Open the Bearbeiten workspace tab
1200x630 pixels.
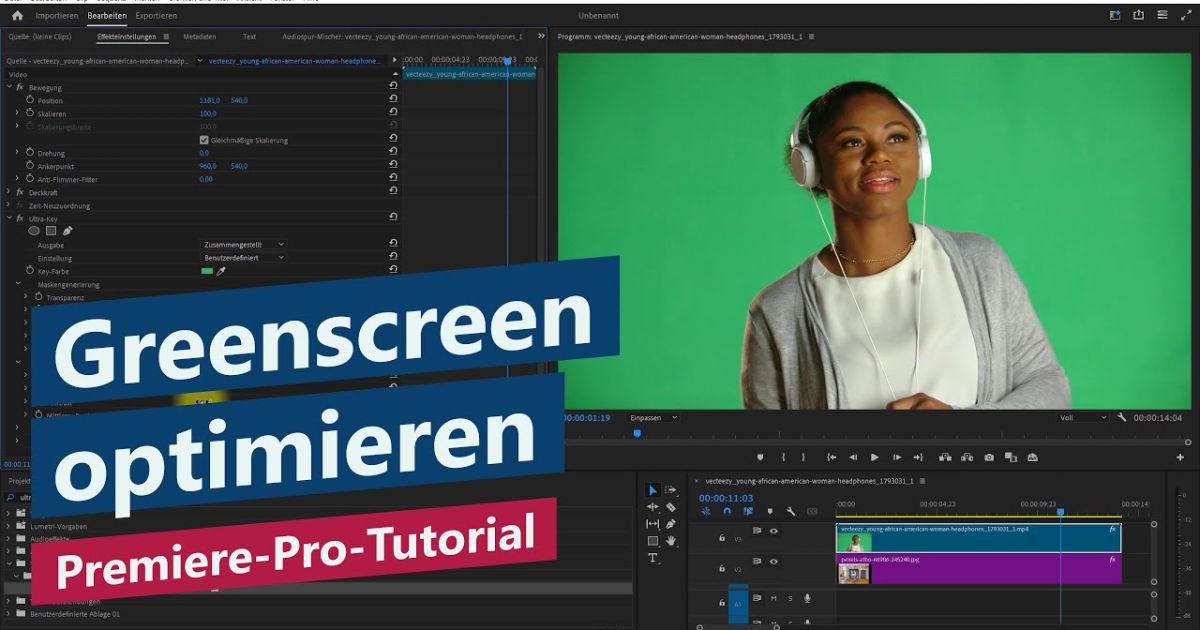[106, 16]
